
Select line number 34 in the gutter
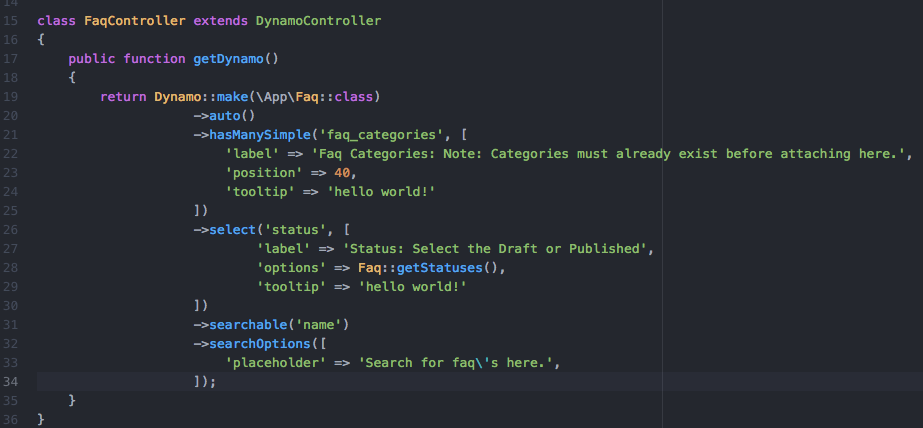[x=11, y=381]
